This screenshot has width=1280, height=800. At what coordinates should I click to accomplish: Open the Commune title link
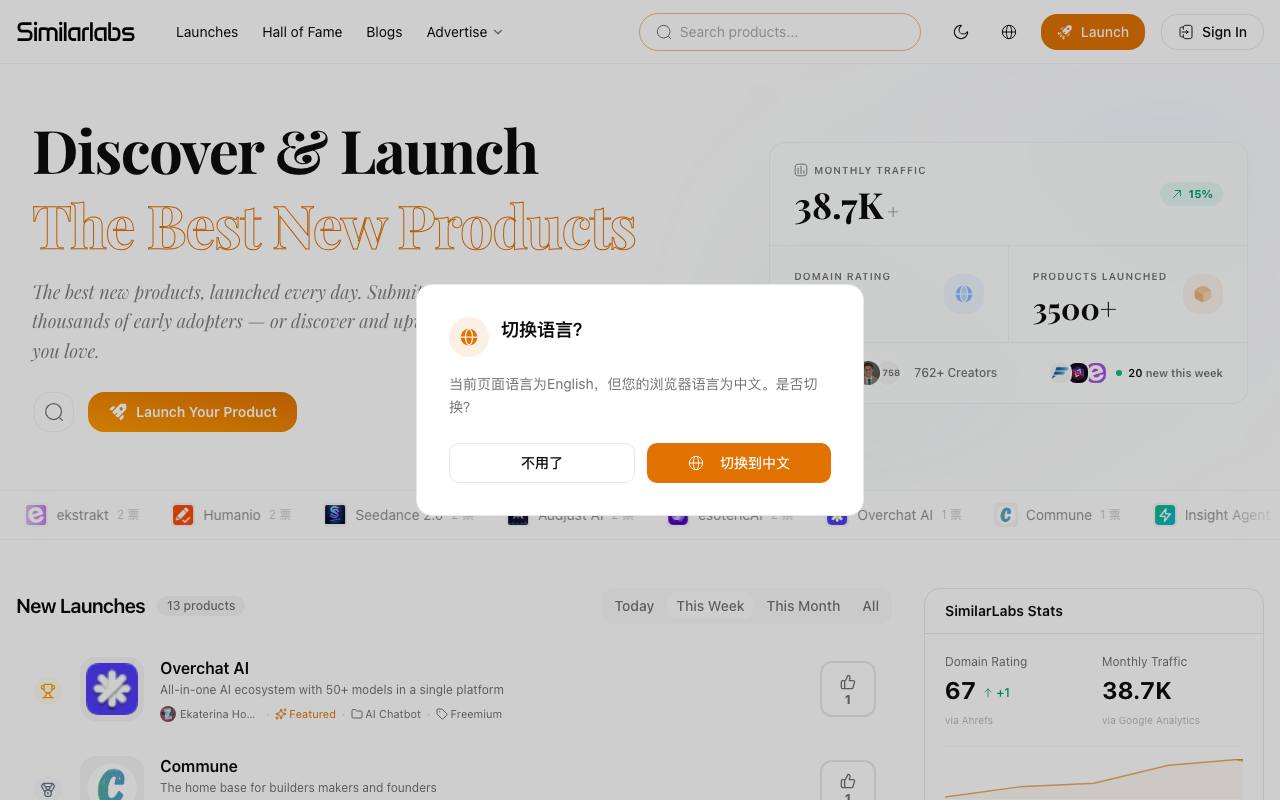point(199,766)
